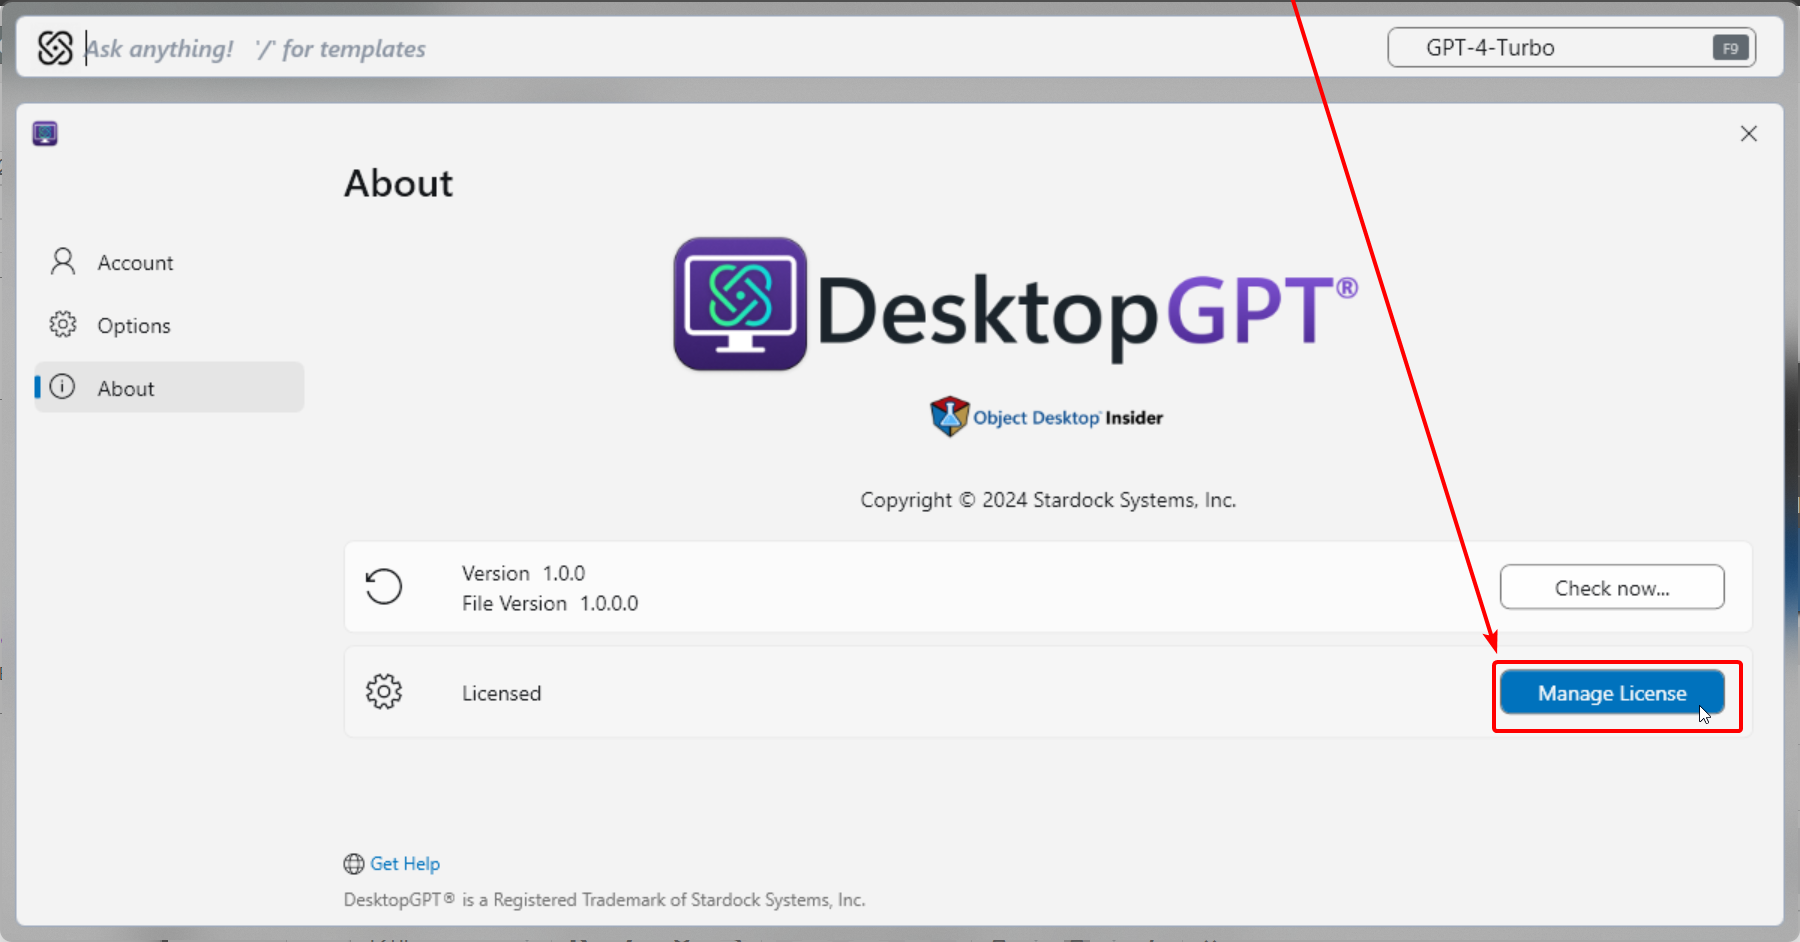The height and width of the screenshot is (942, 1800).
Task: Click the Options gear icon in sidebar
Action: [x=63, y=325]
